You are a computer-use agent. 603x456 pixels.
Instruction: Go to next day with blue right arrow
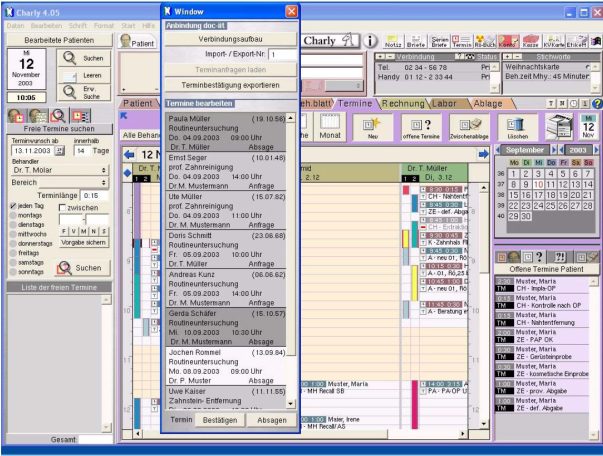[483, 154]
